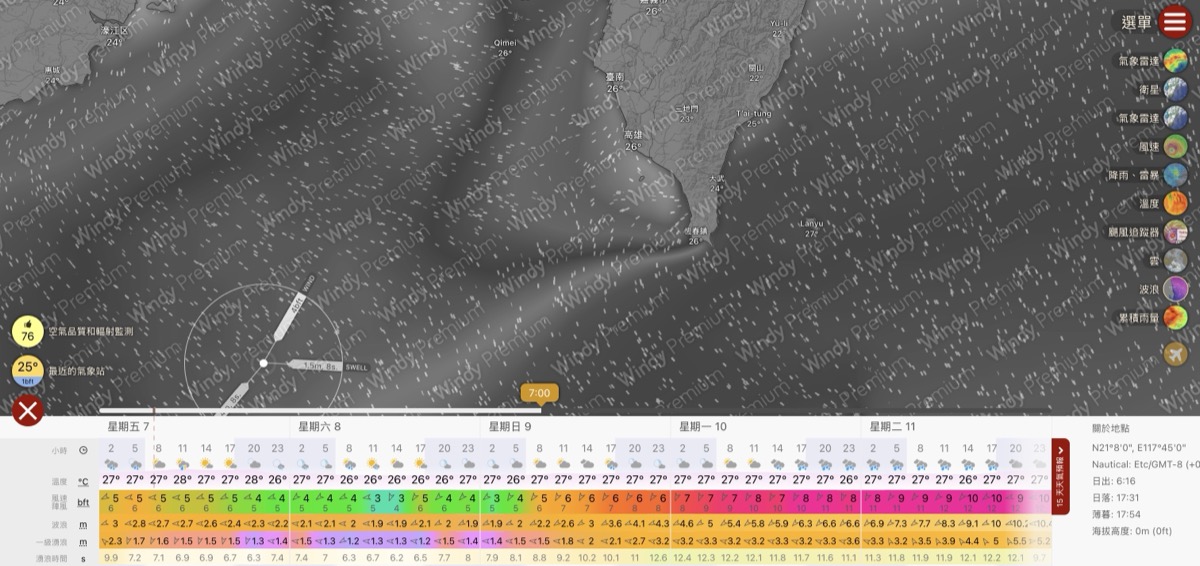The height and width of the screenshot is (566, 1200).
Task: Open the 颱風追蹤器 hurricane tracker
Action: pos(1175,232)
